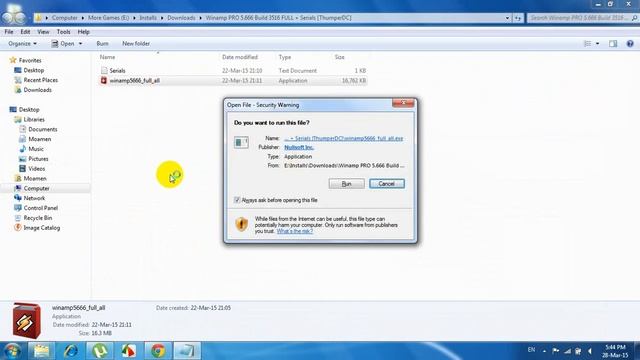Open Image Catalog in the navigation pane
The width and height of the screenshot is (640, 360).
pyautogui.click(x=42, y=228)
